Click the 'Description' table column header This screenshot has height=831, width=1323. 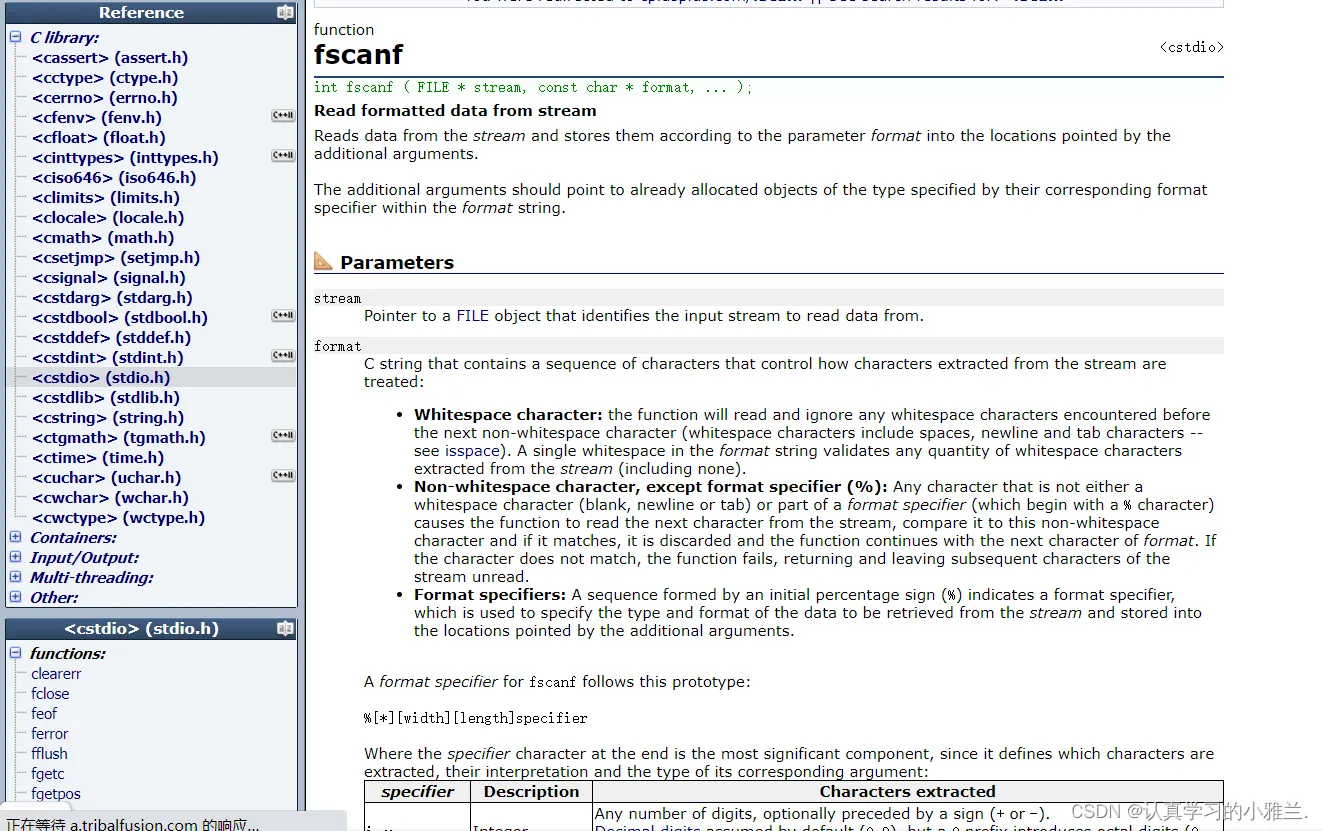[x=532, y=792]
